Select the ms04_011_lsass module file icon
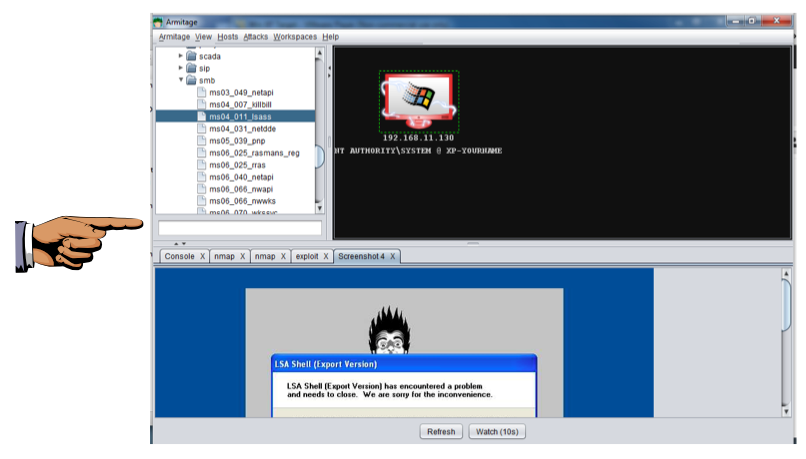The width and height of the screenshot is (806, 459). pyautogui.click(x=202, y=116)
